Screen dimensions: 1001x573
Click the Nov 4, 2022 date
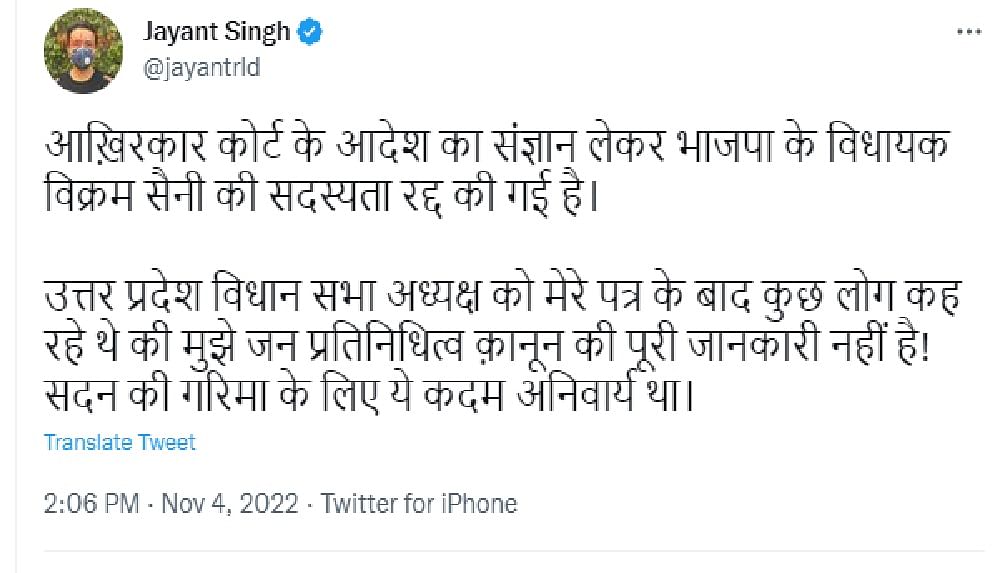(231, 502)
